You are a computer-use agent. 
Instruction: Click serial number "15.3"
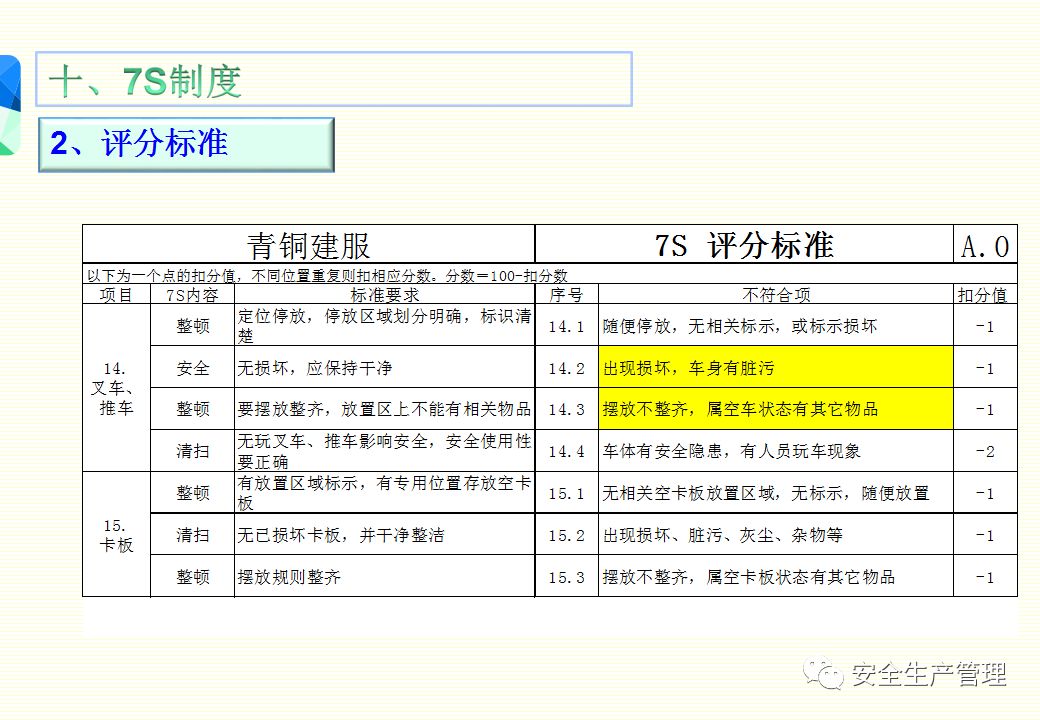566,577
